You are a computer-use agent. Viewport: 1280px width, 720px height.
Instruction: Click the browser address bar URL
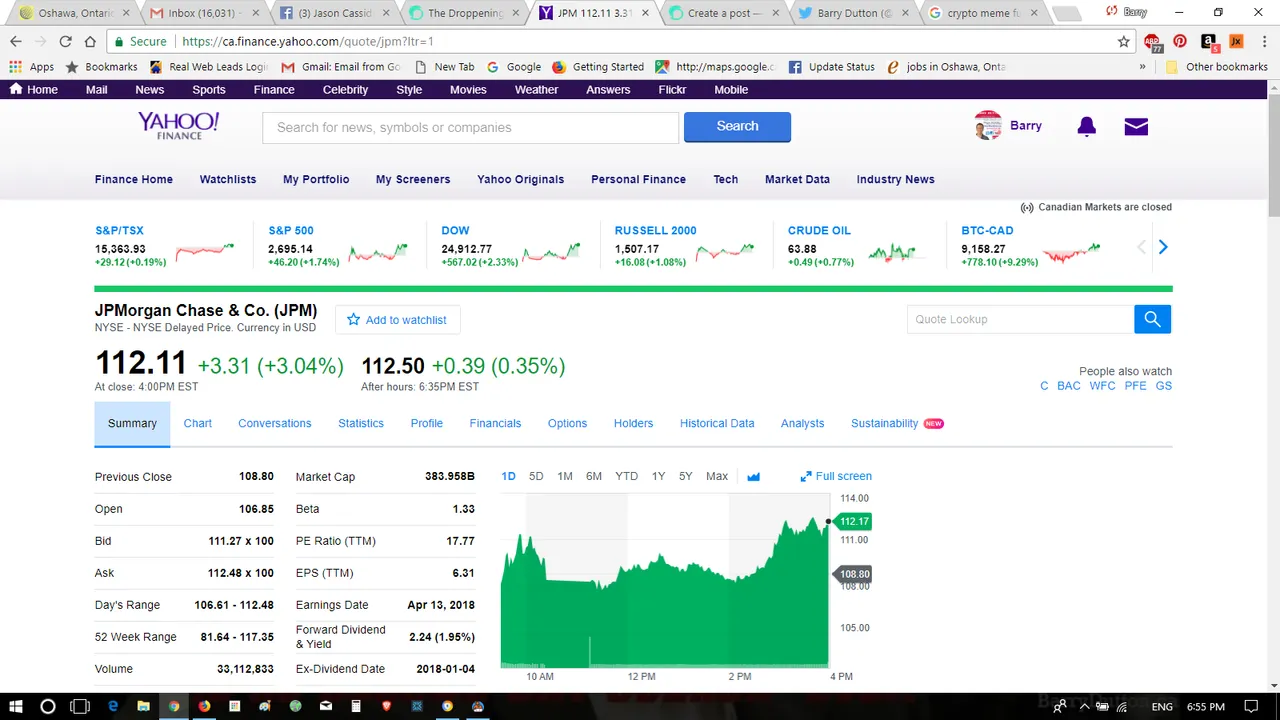[x=307, y=42]
